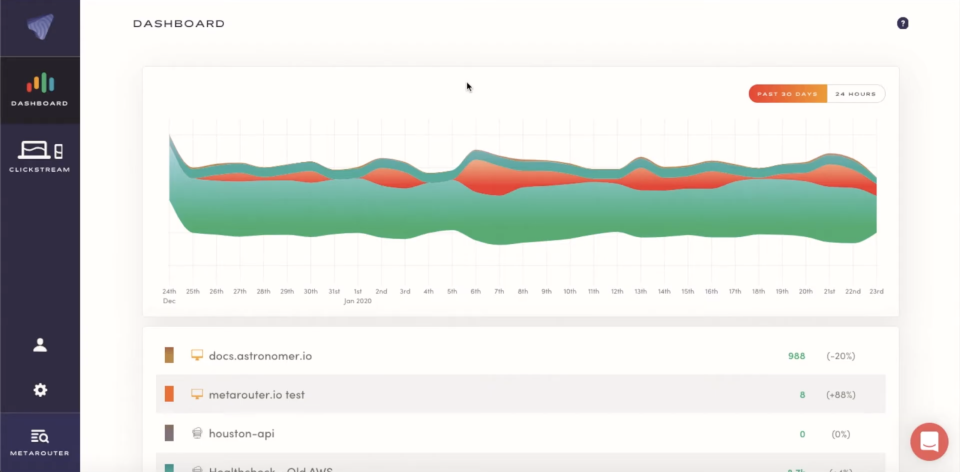The image size is (960, 472).
Task: Open the Clickstream section in sidebar
Action: [x=40, y=157]
